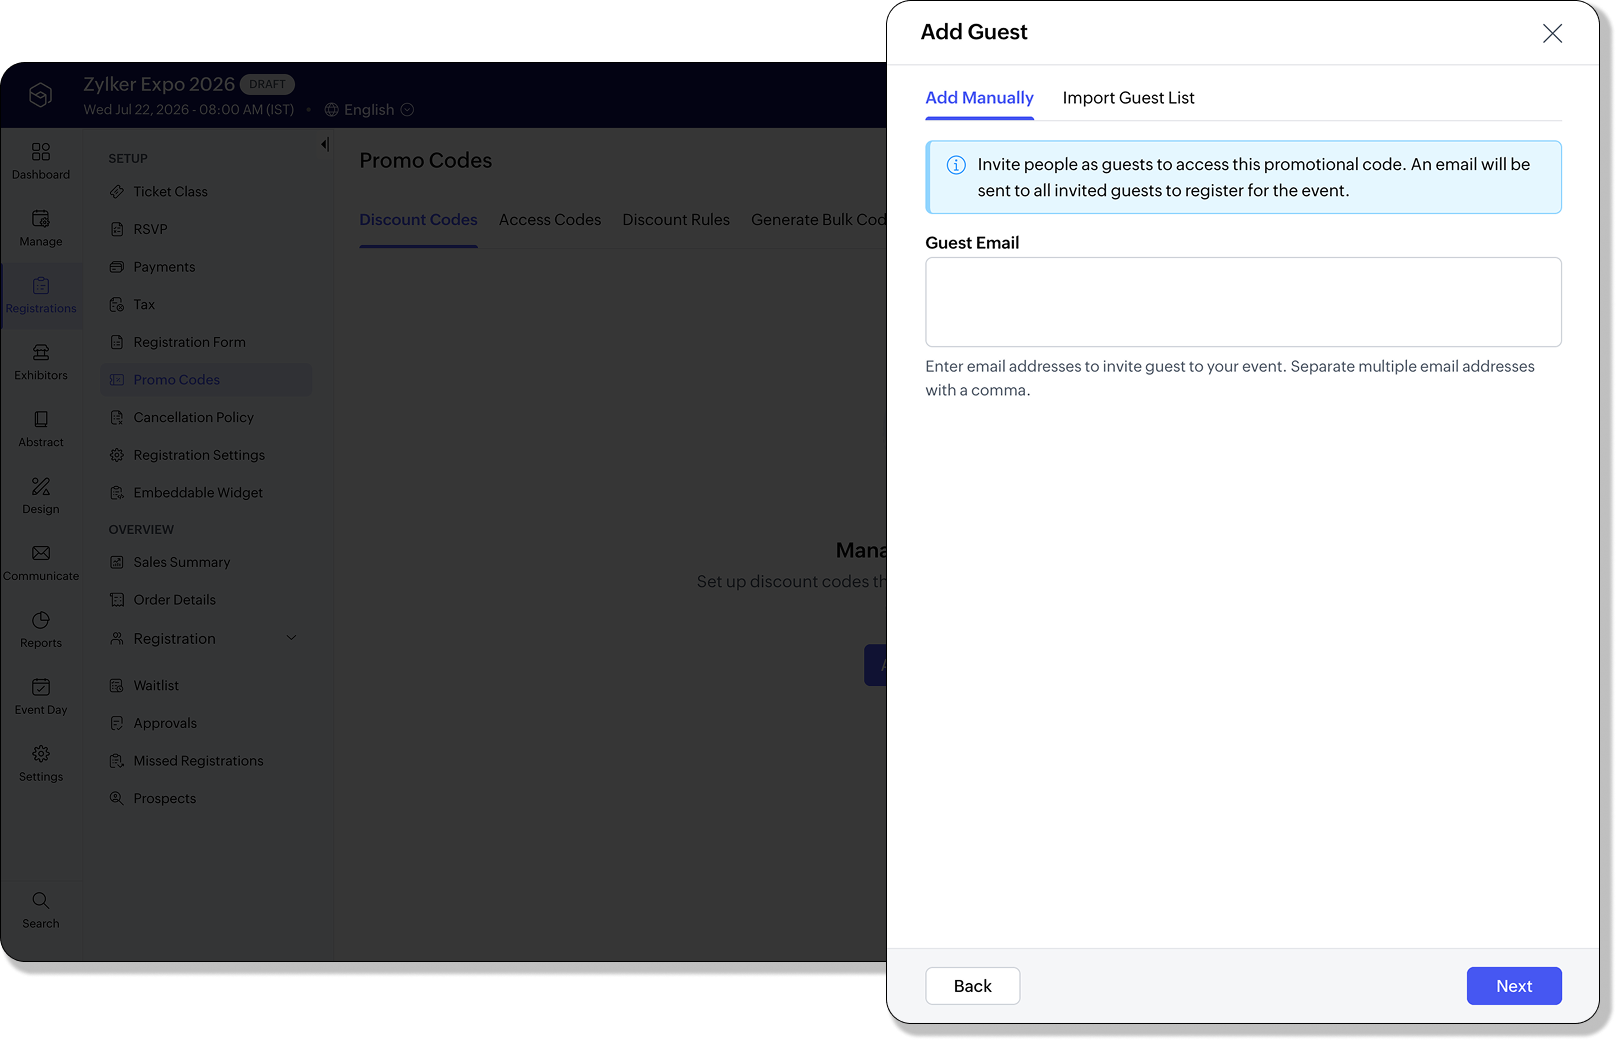Click the Tax menu icon
The image size is (1616, 1040).
[117, 305]
